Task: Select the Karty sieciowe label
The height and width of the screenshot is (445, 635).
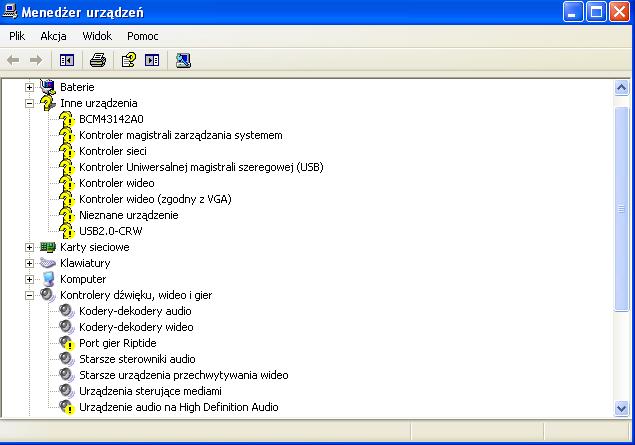Action: pos(95,247)
